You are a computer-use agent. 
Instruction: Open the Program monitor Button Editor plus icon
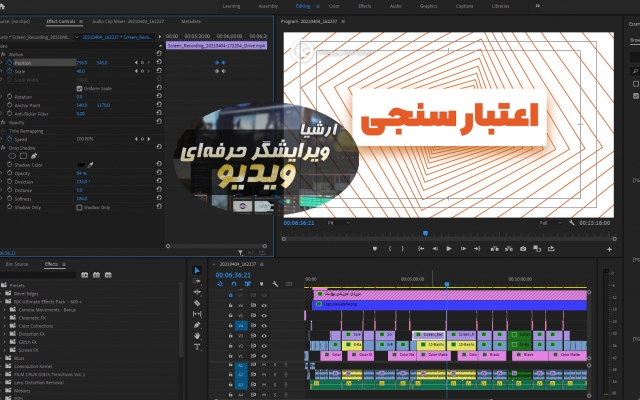point(609,249)
